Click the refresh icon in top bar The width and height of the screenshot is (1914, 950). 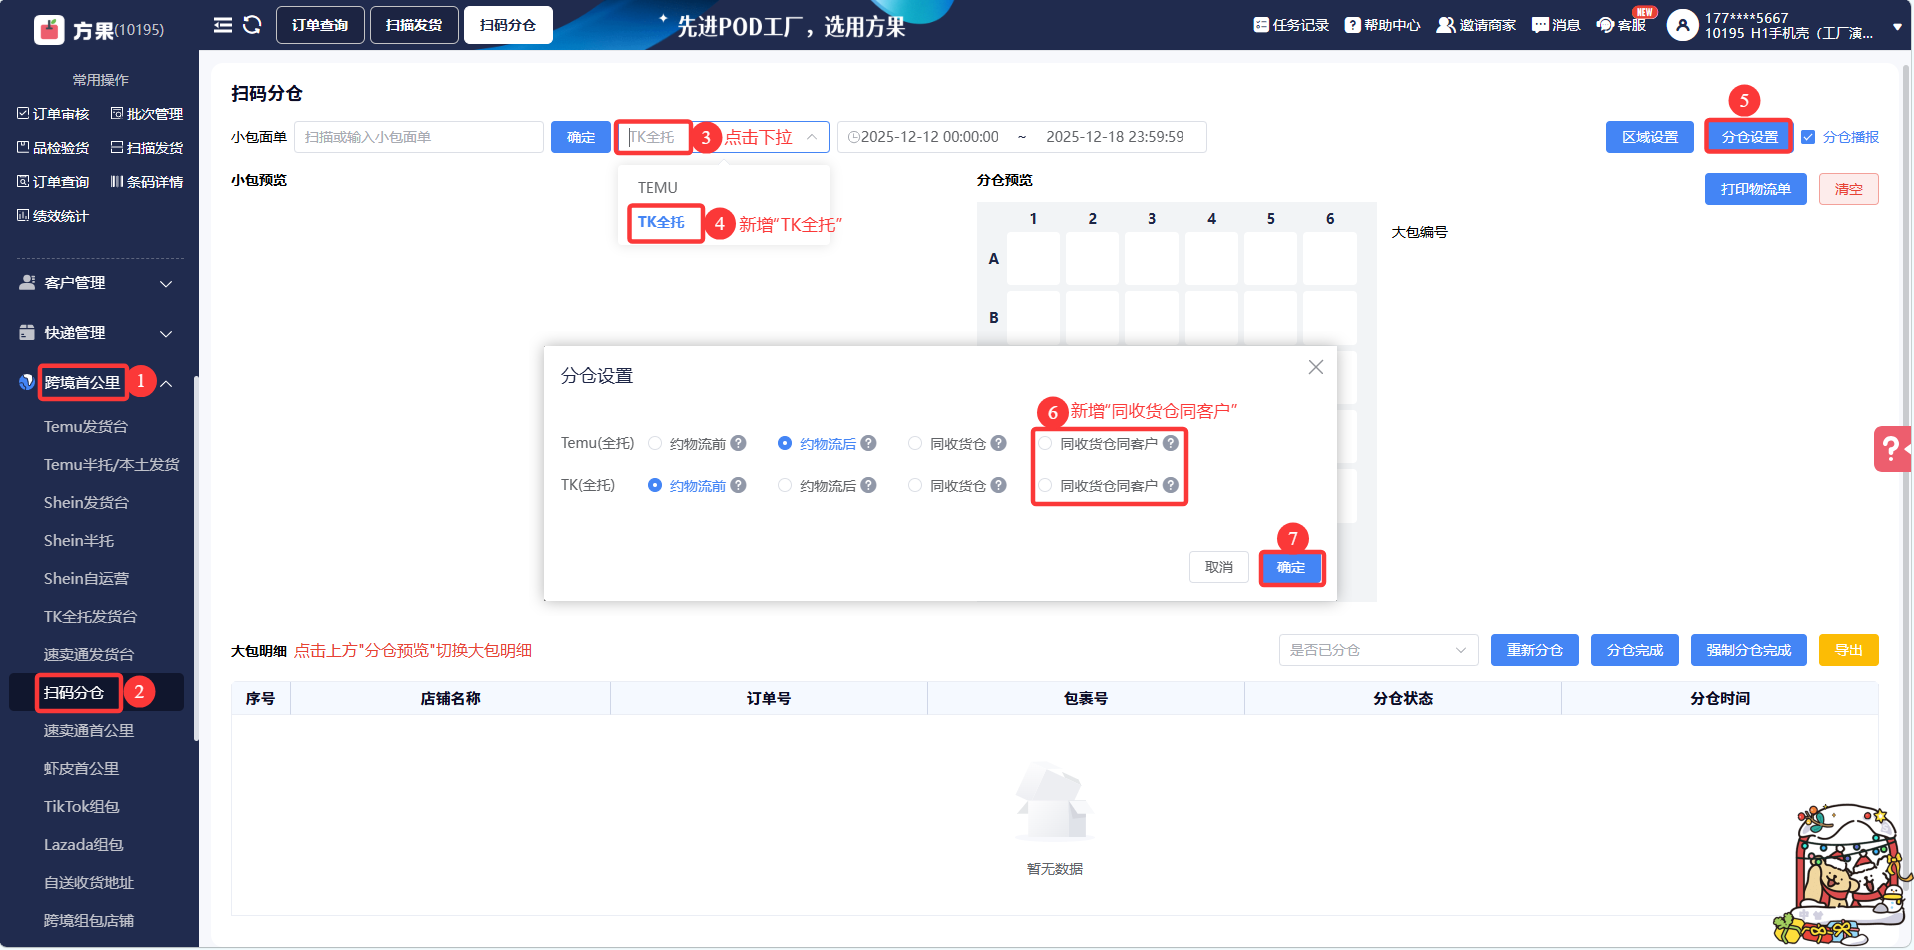[252, 25]
